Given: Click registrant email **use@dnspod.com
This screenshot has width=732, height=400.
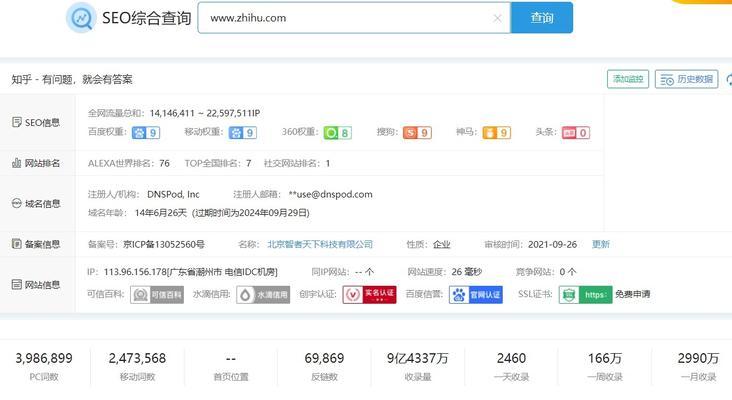Looking at the screenshot, I should [x=331, y=194].
